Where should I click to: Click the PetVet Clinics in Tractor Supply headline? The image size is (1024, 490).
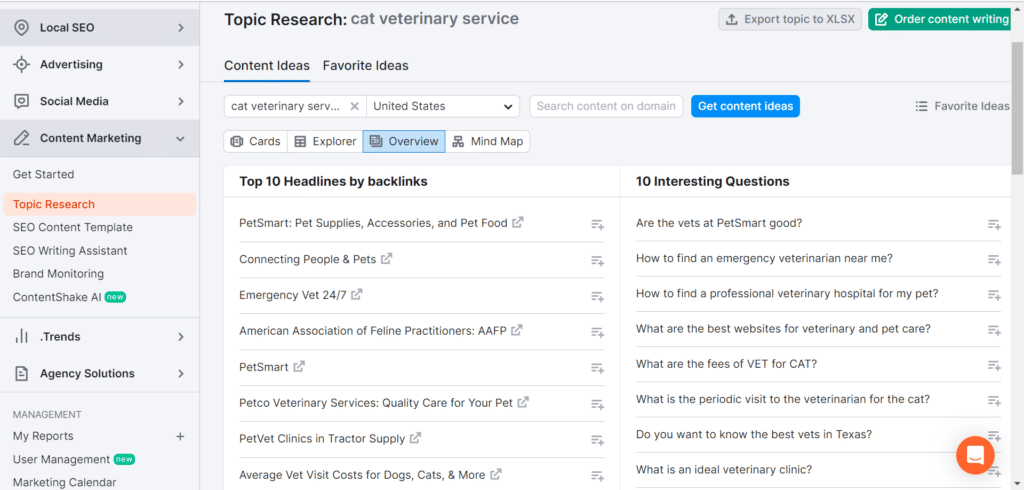tap(322, 439)
